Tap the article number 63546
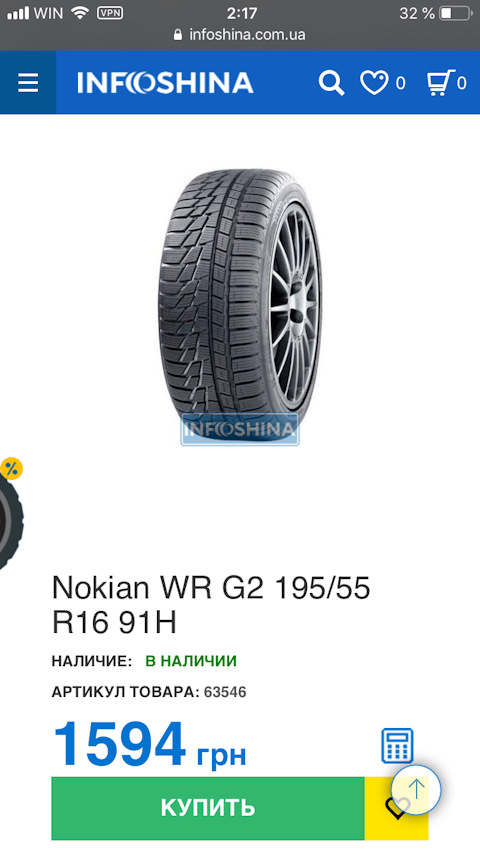The height and width of the screenshot is (854, 480). 225,692
